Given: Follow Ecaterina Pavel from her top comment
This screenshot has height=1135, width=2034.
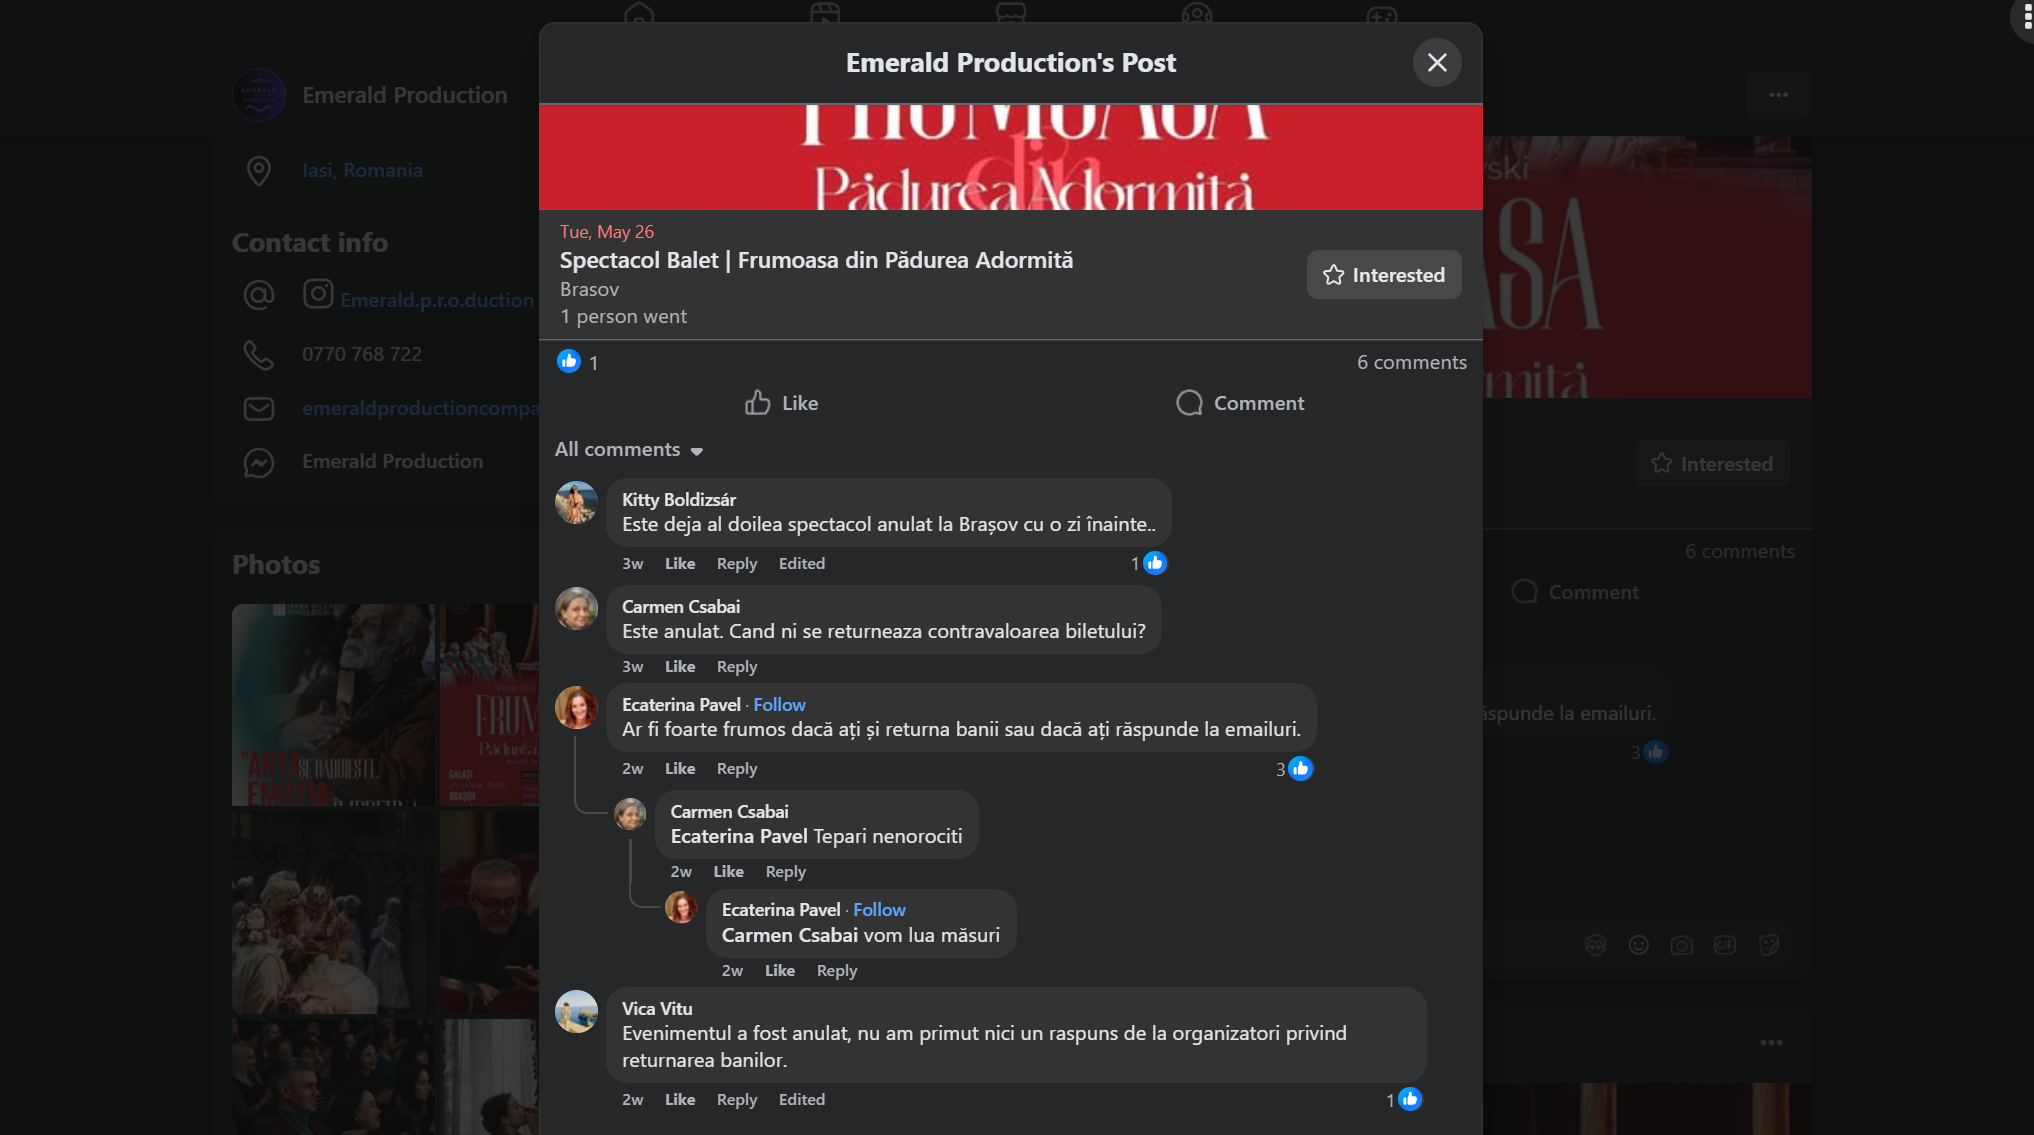Looking at the screenshot, I should (779, 705).
